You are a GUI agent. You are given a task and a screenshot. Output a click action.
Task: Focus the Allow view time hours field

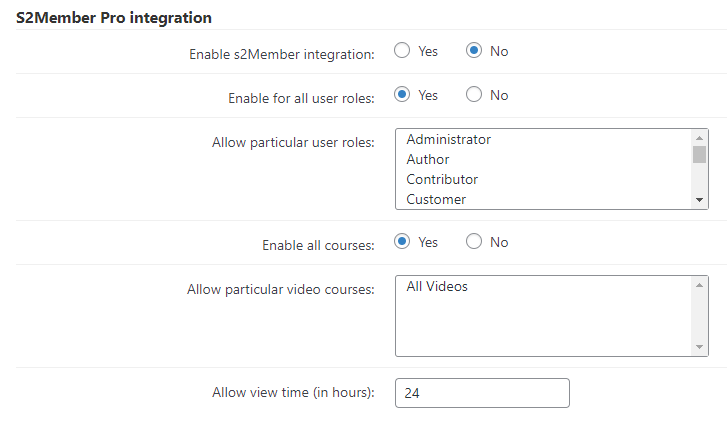point(482,393)
